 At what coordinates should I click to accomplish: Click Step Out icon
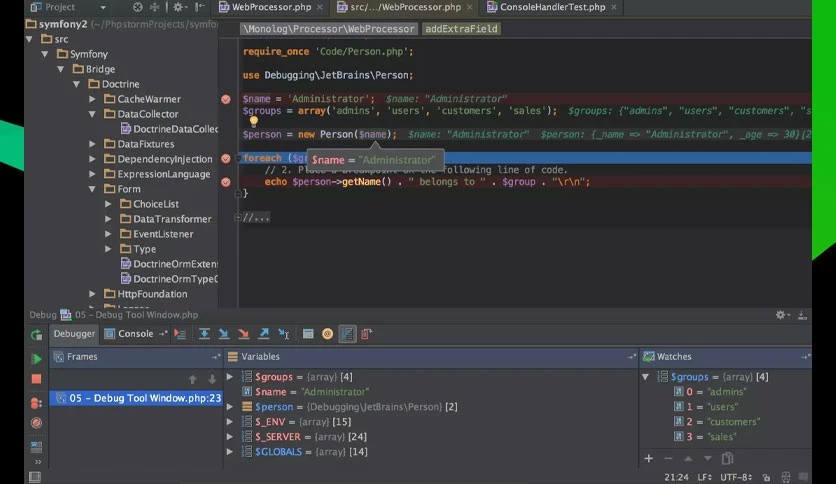click(x=263, y=334)
